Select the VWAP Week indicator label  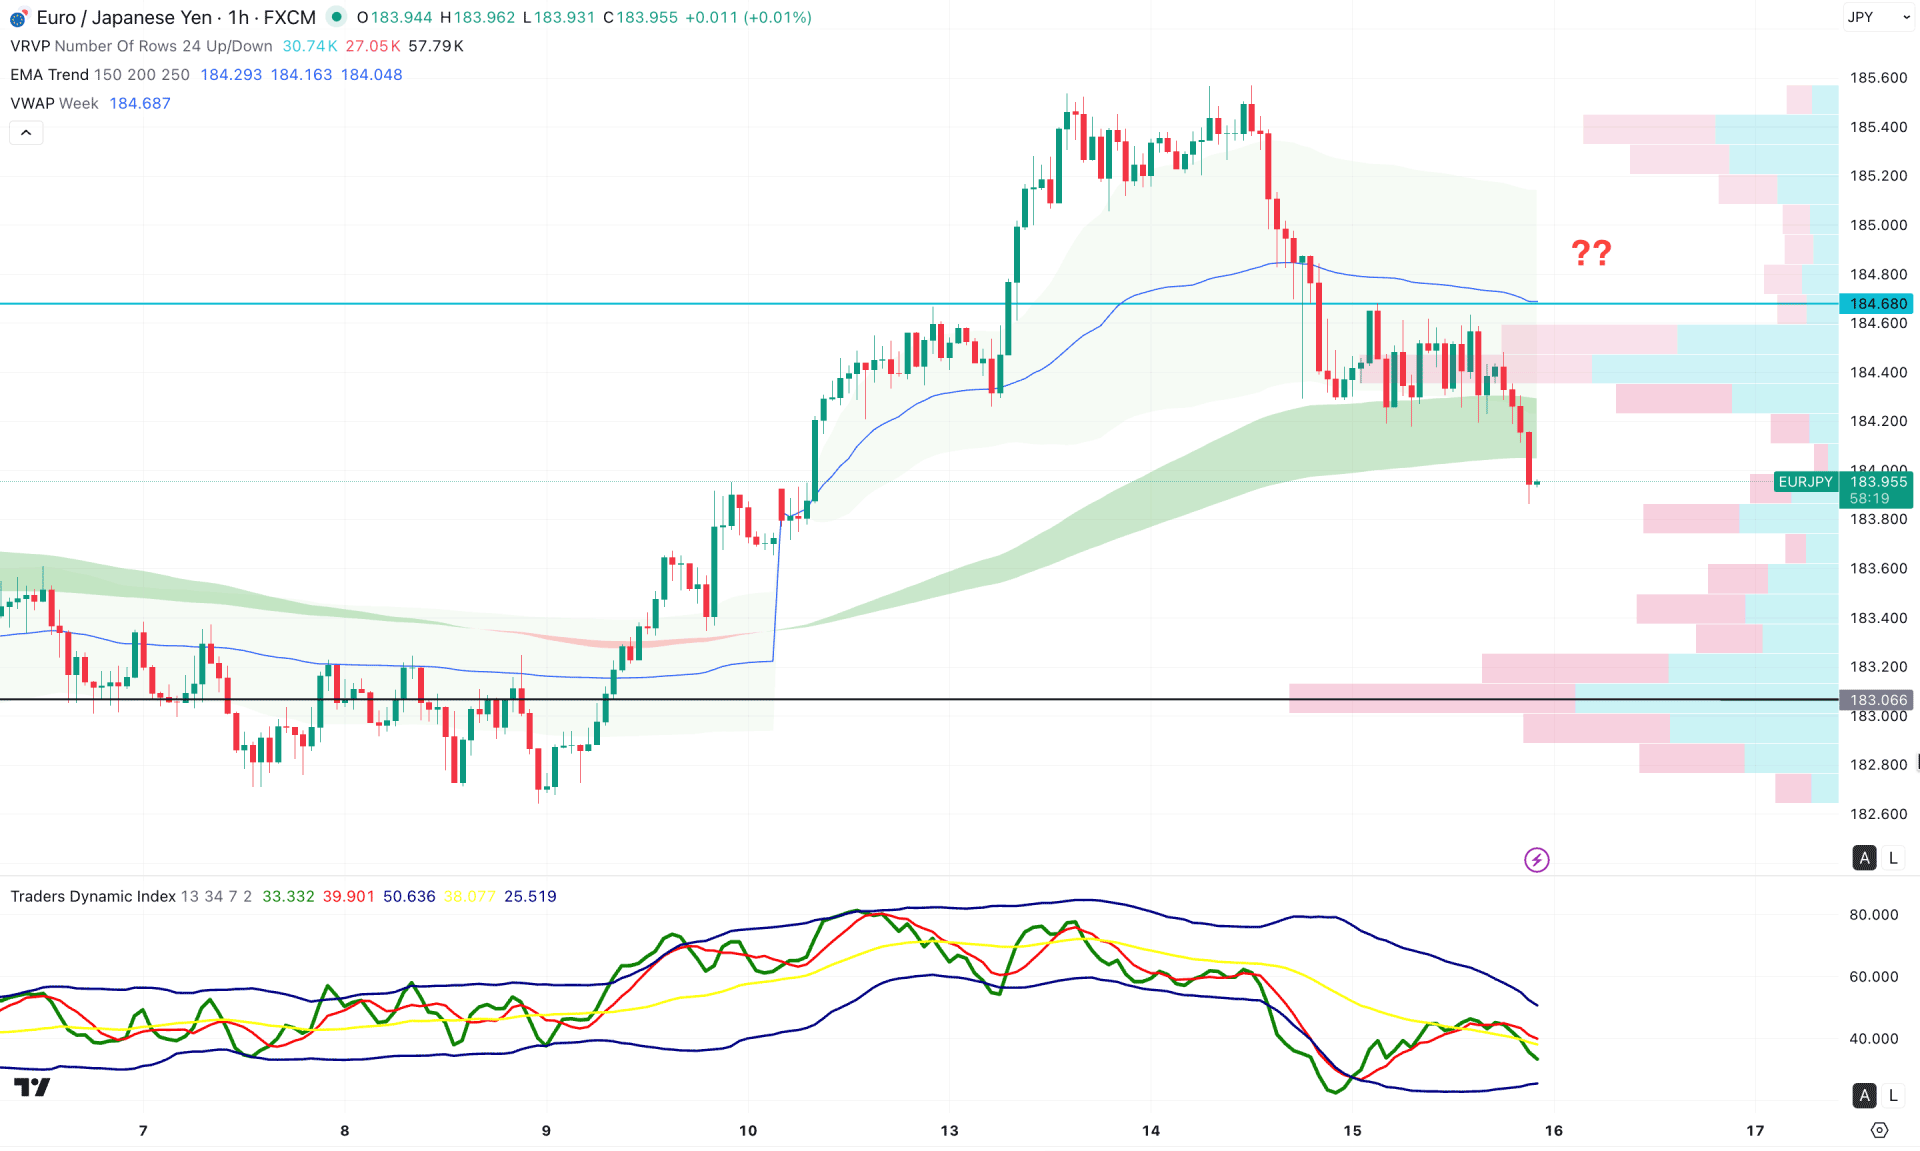pyautogui.click(x=54, y=103)
